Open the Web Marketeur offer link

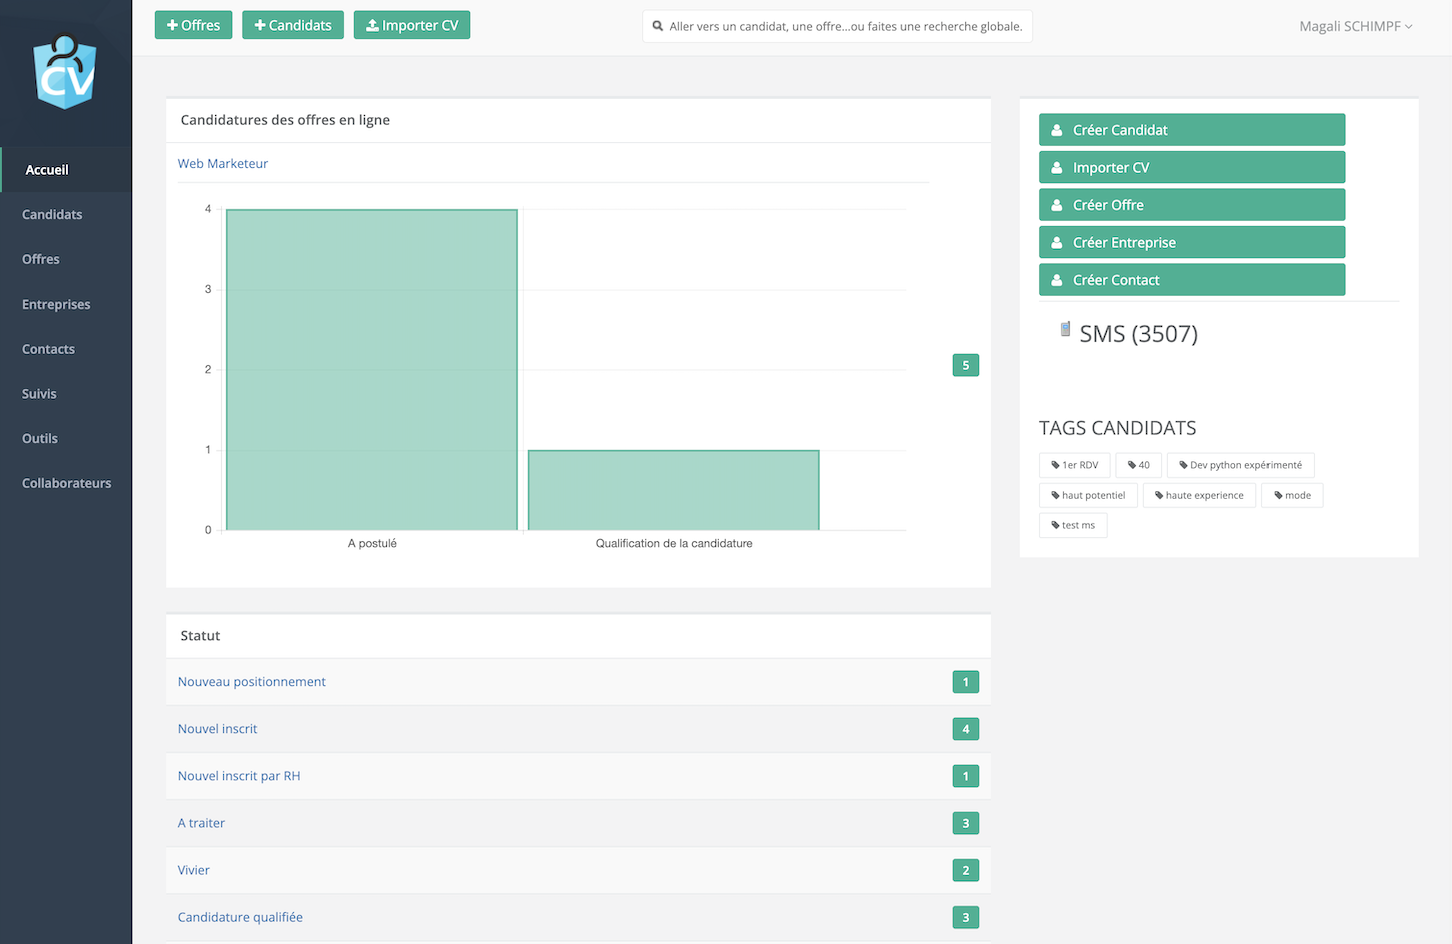tap(223, 164)
